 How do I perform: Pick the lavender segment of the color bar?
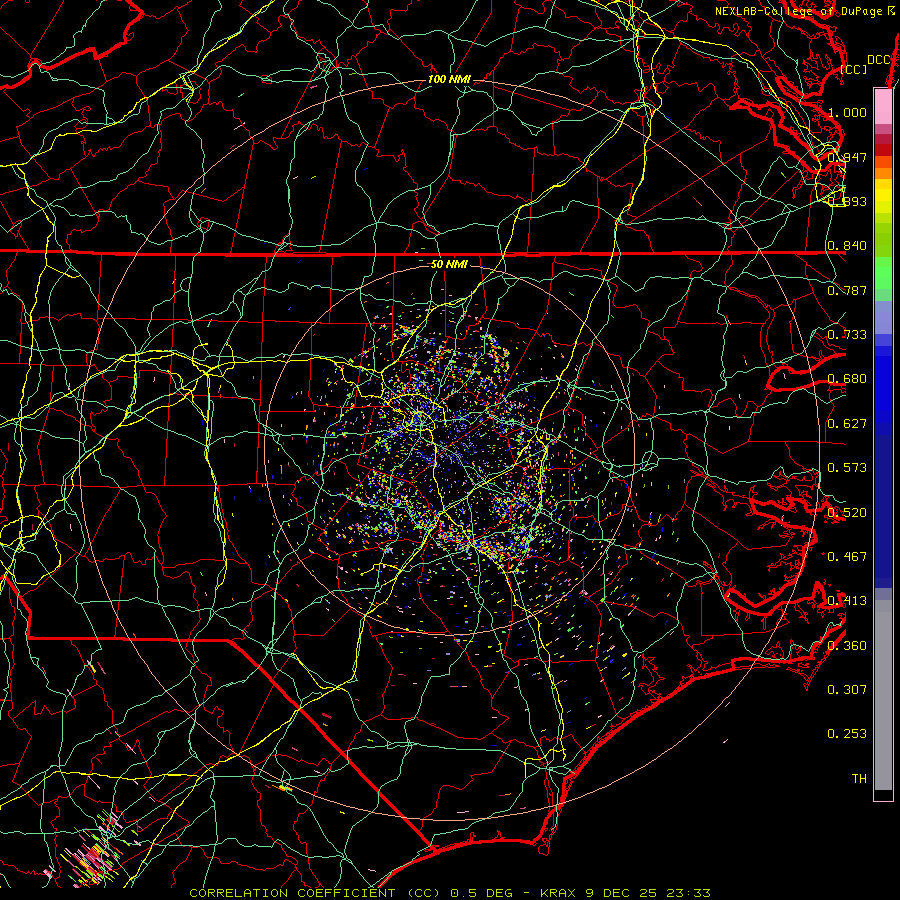883,317
